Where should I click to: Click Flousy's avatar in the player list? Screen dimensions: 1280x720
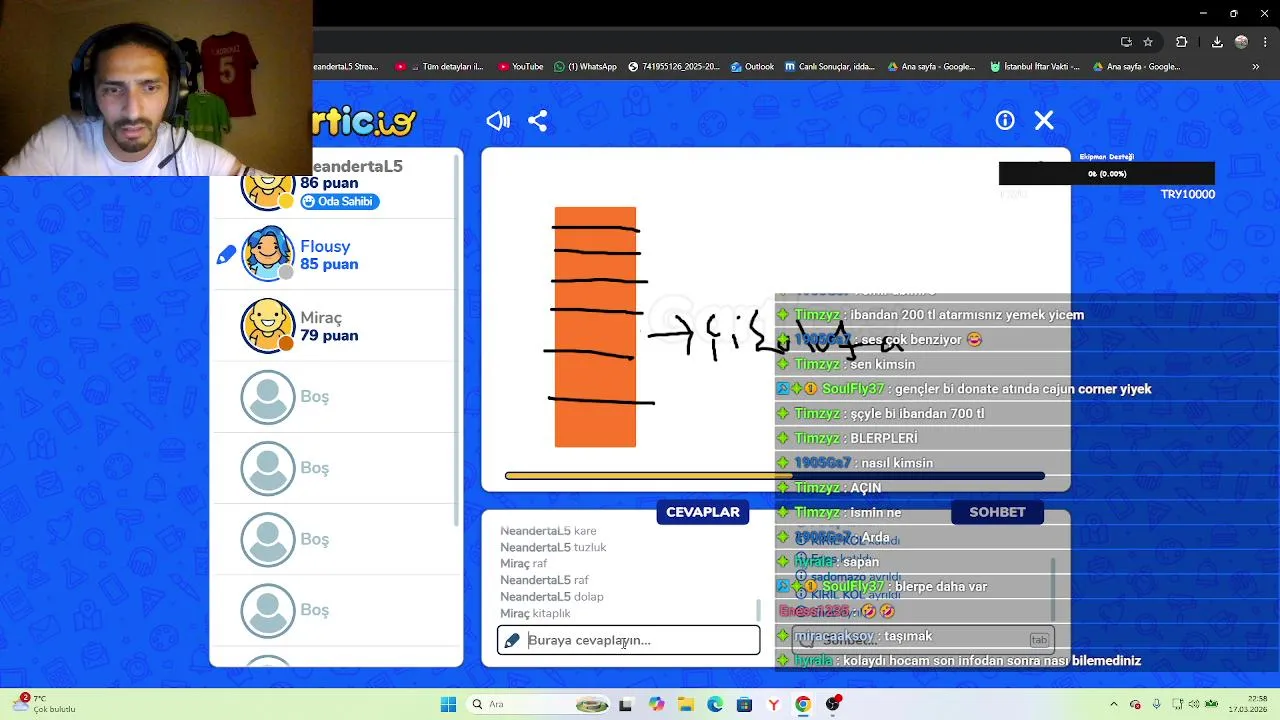tap(267, 254)
